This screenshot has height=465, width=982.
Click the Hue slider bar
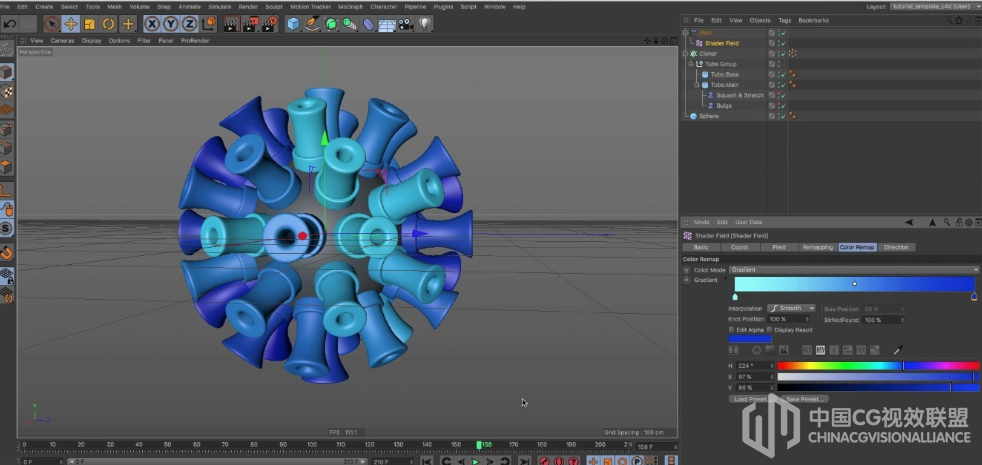[878, 366]
